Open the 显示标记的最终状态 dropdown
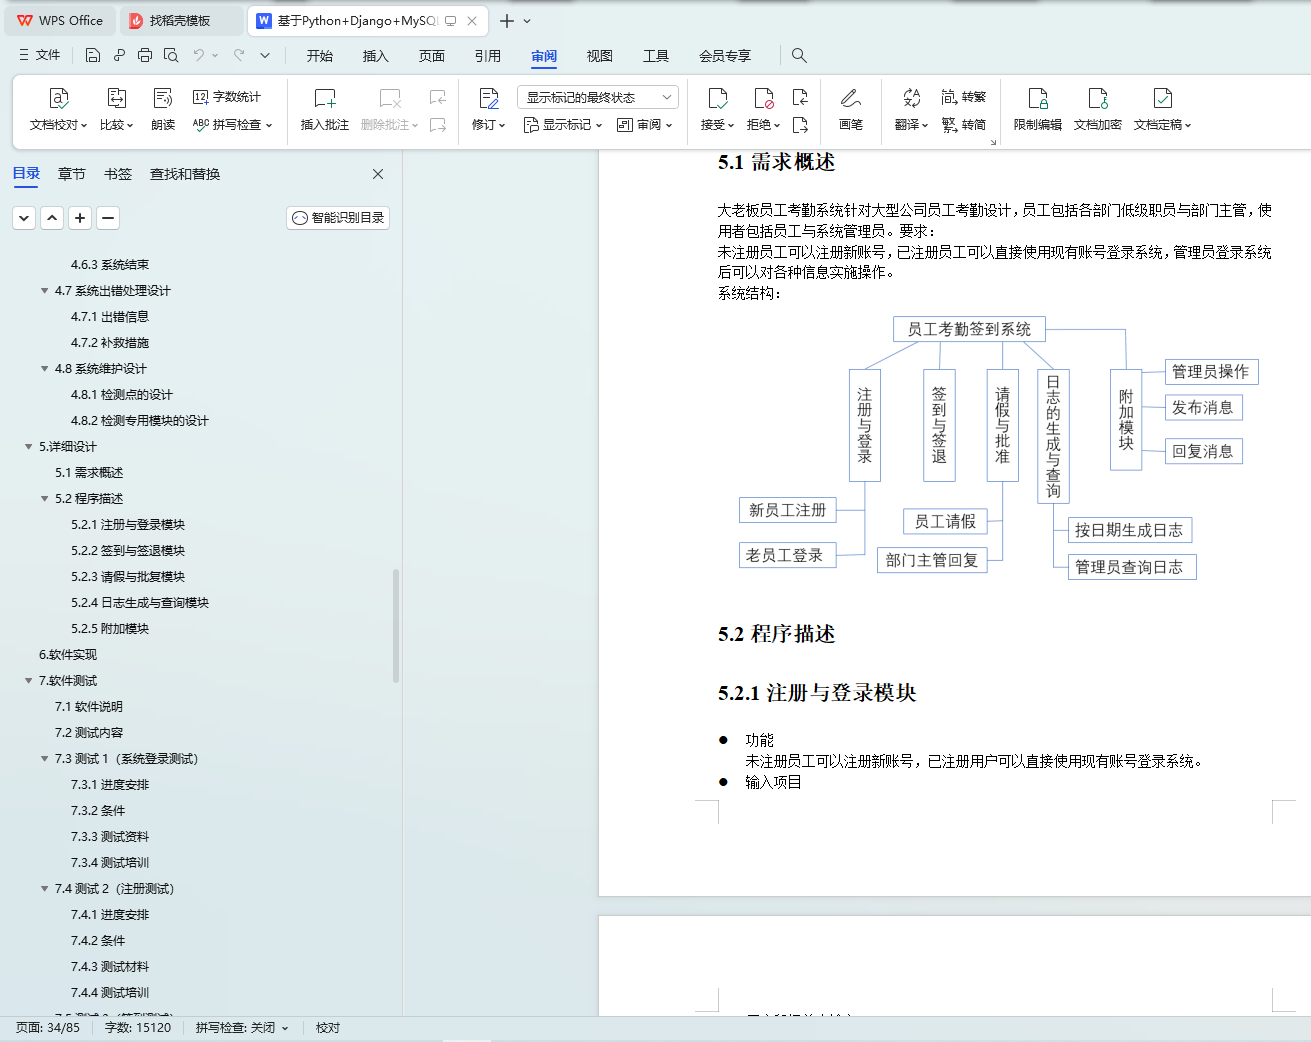 click(x=598, y=97)
